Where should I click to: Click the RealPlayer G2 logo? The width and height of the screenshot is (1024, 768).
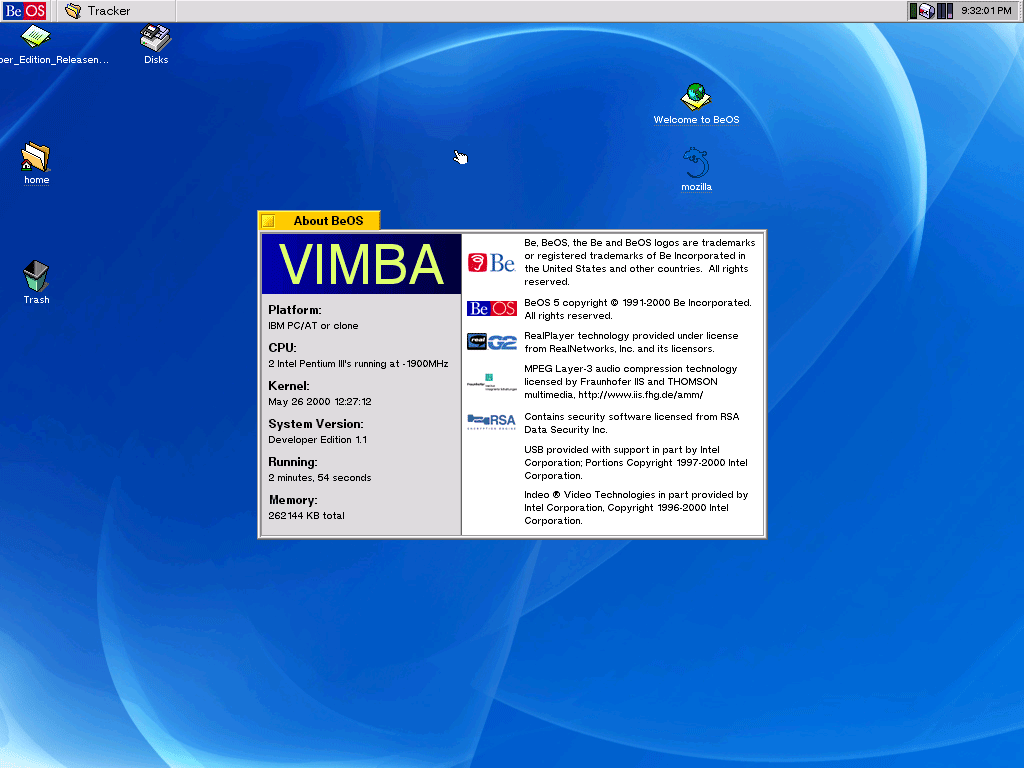coord(491,342)
